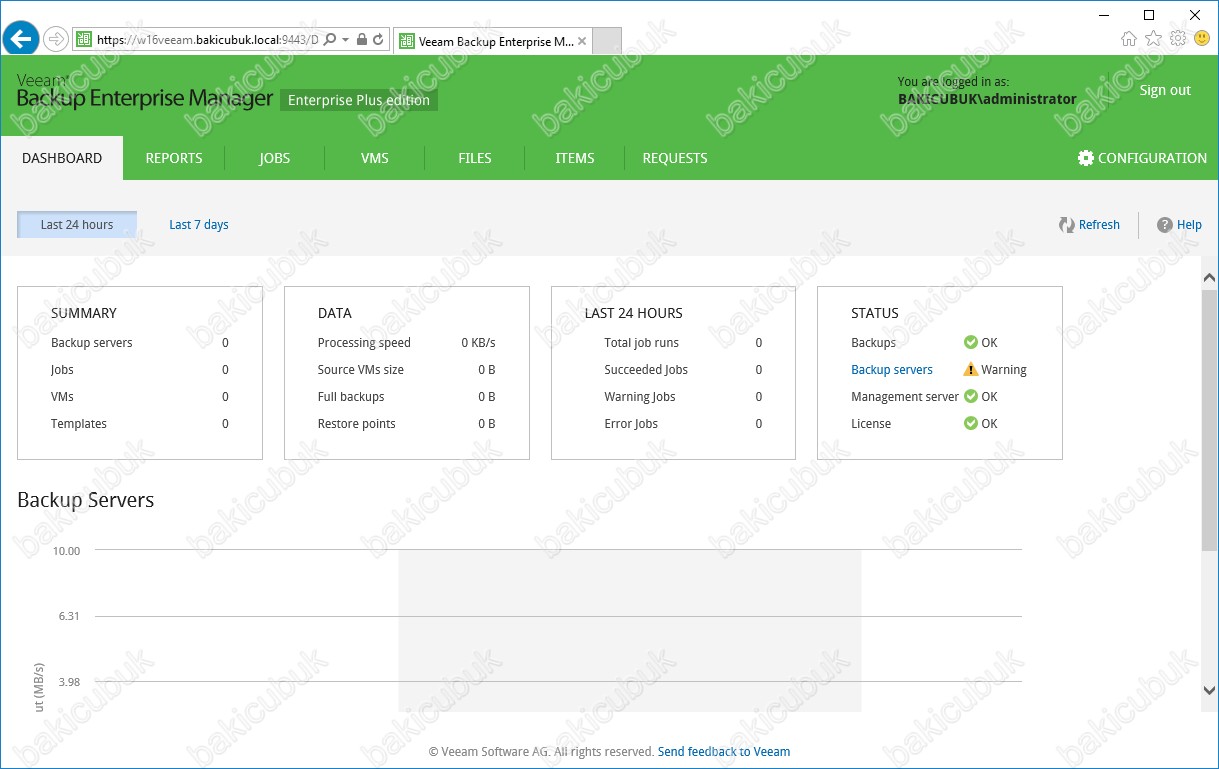Click the search magnifier in address bar
Image resolution: width=1219 pixels, height=769 pixels.
pyautogui.click(x=331, y=40)
